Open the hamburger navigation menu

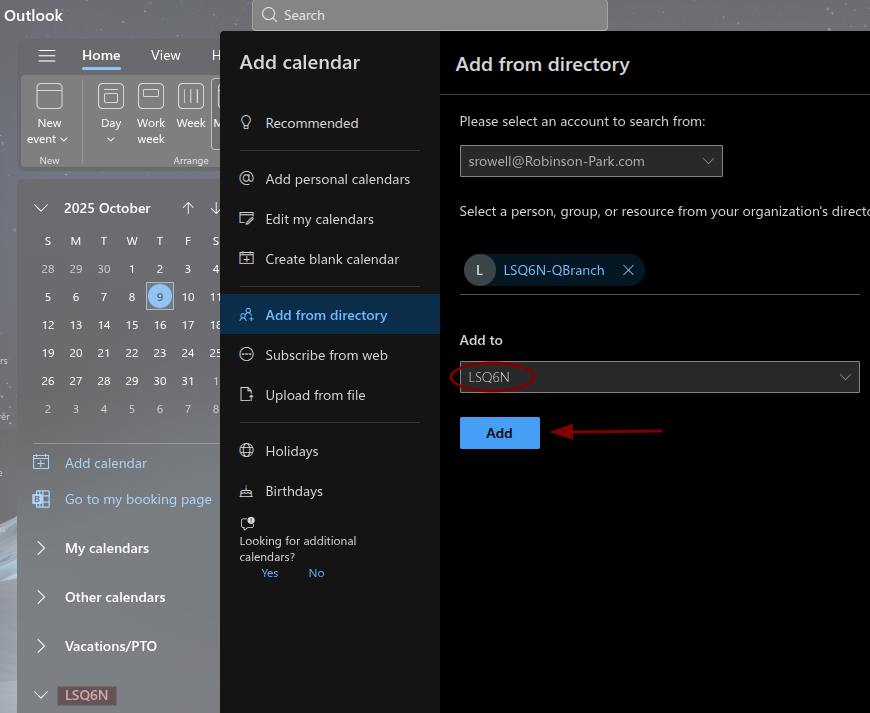[x=47, y=55]
